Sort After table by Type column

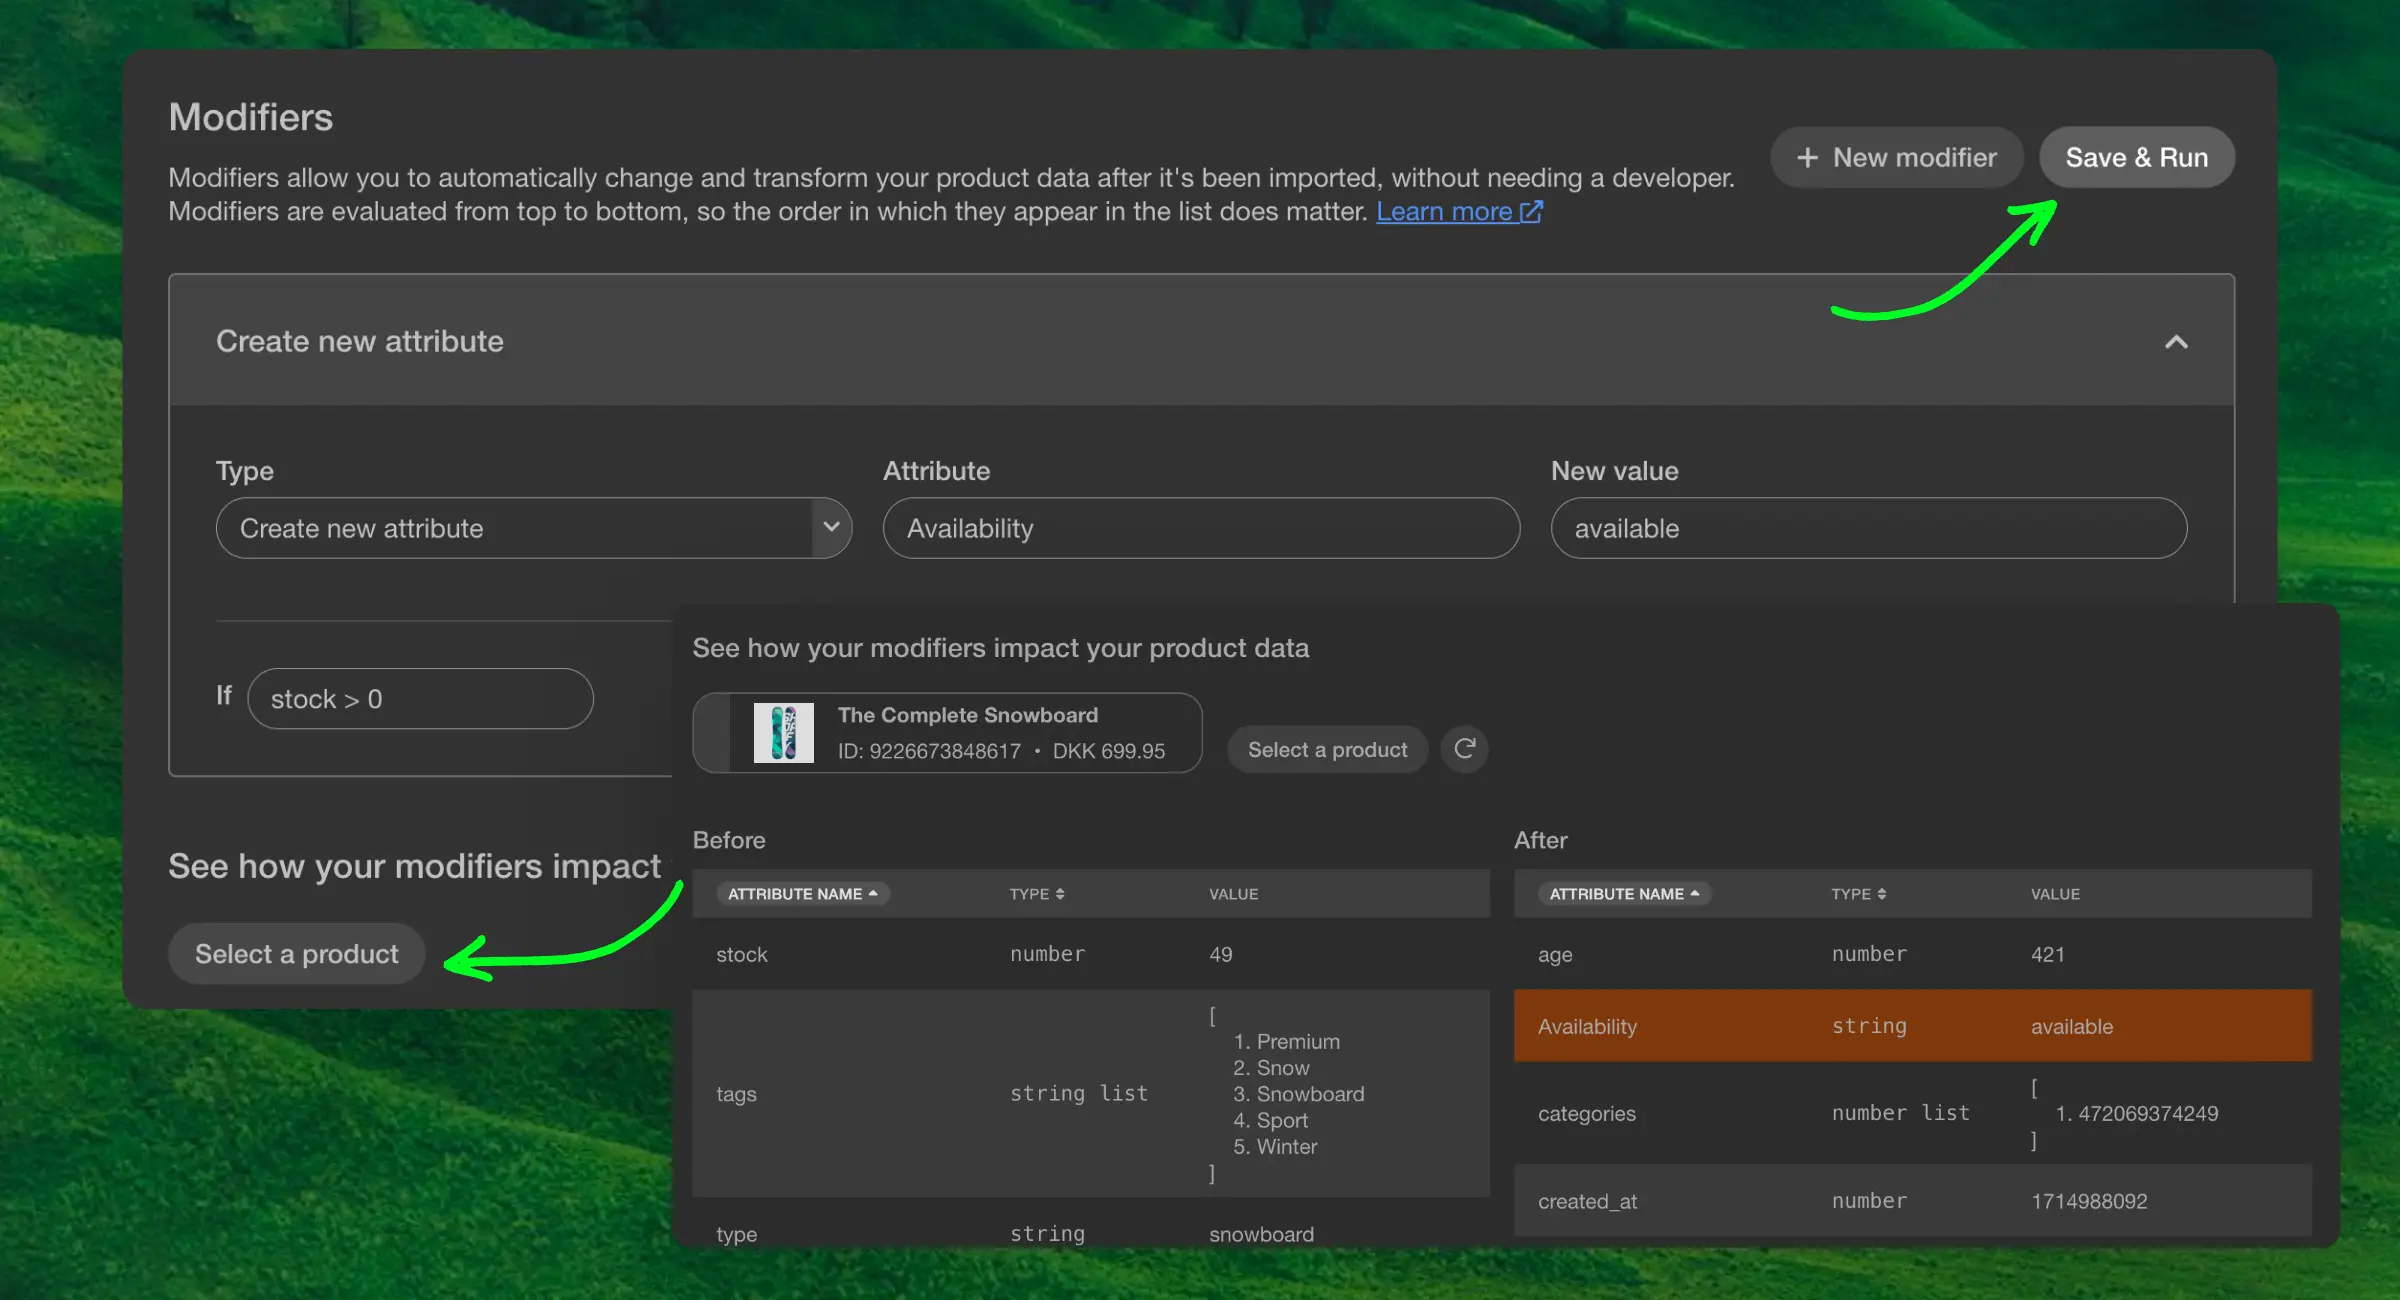(1858, 894)
